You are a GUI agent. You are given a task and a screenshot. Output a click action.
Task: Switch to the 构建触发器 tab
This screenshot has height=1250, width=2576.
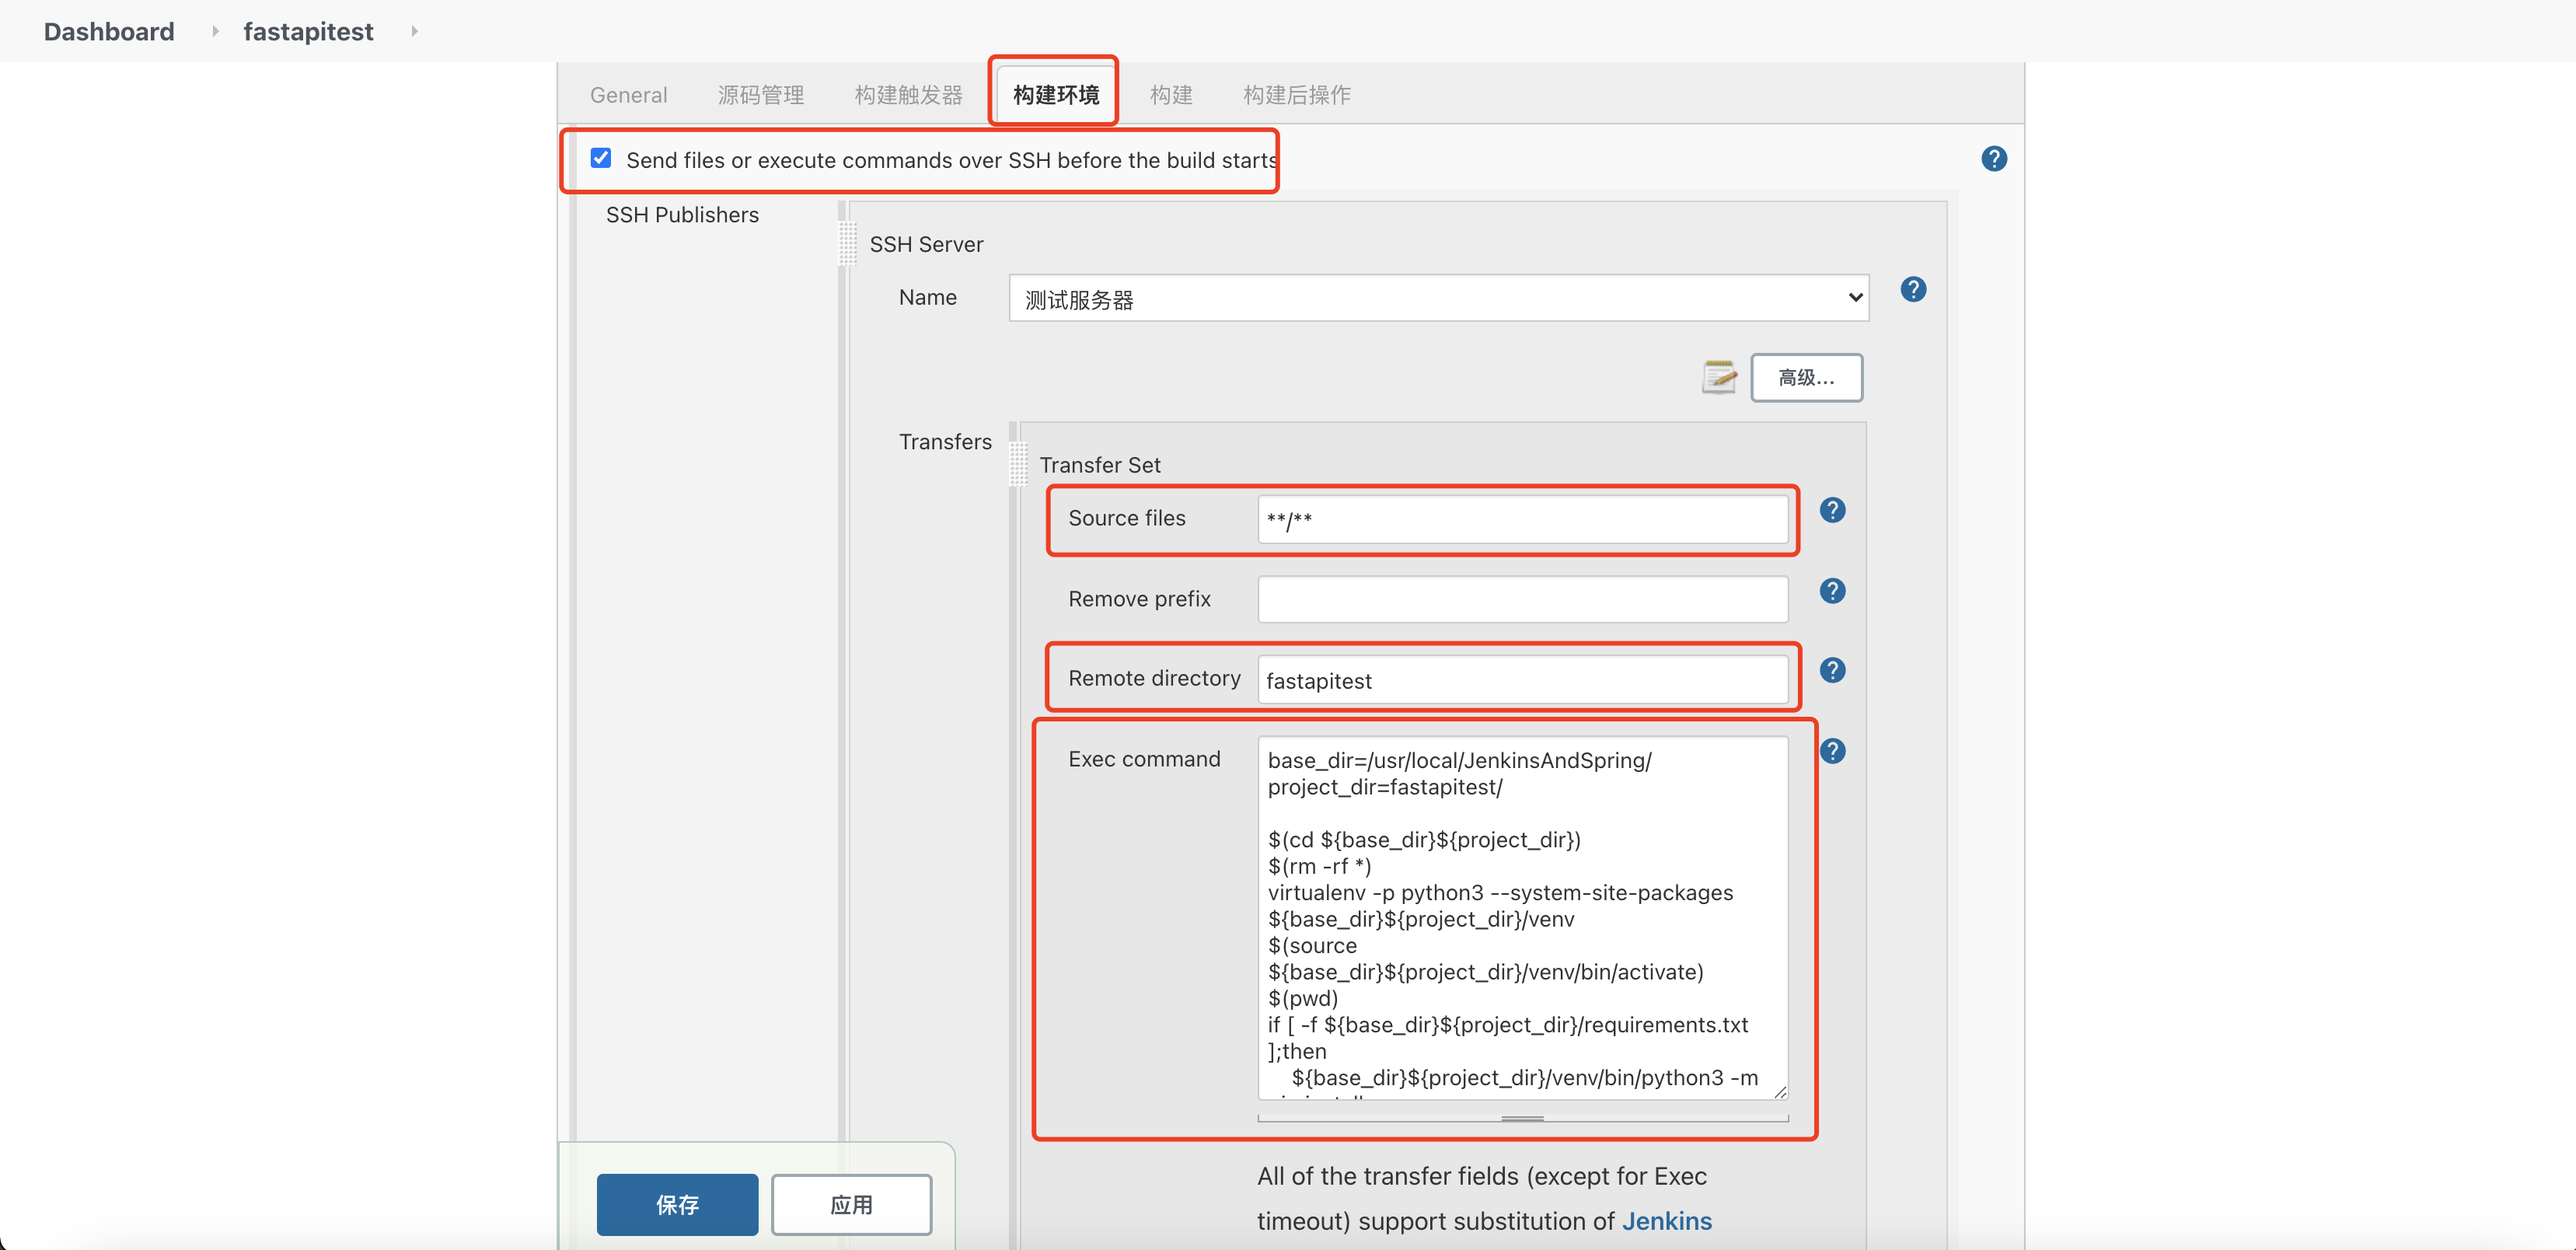(908, 95)
